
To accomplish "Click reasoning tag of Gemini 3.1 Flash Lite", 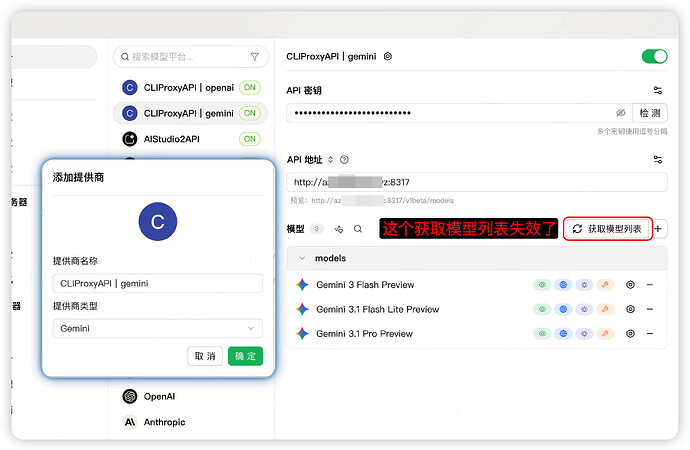I will (x=584, y=309).
